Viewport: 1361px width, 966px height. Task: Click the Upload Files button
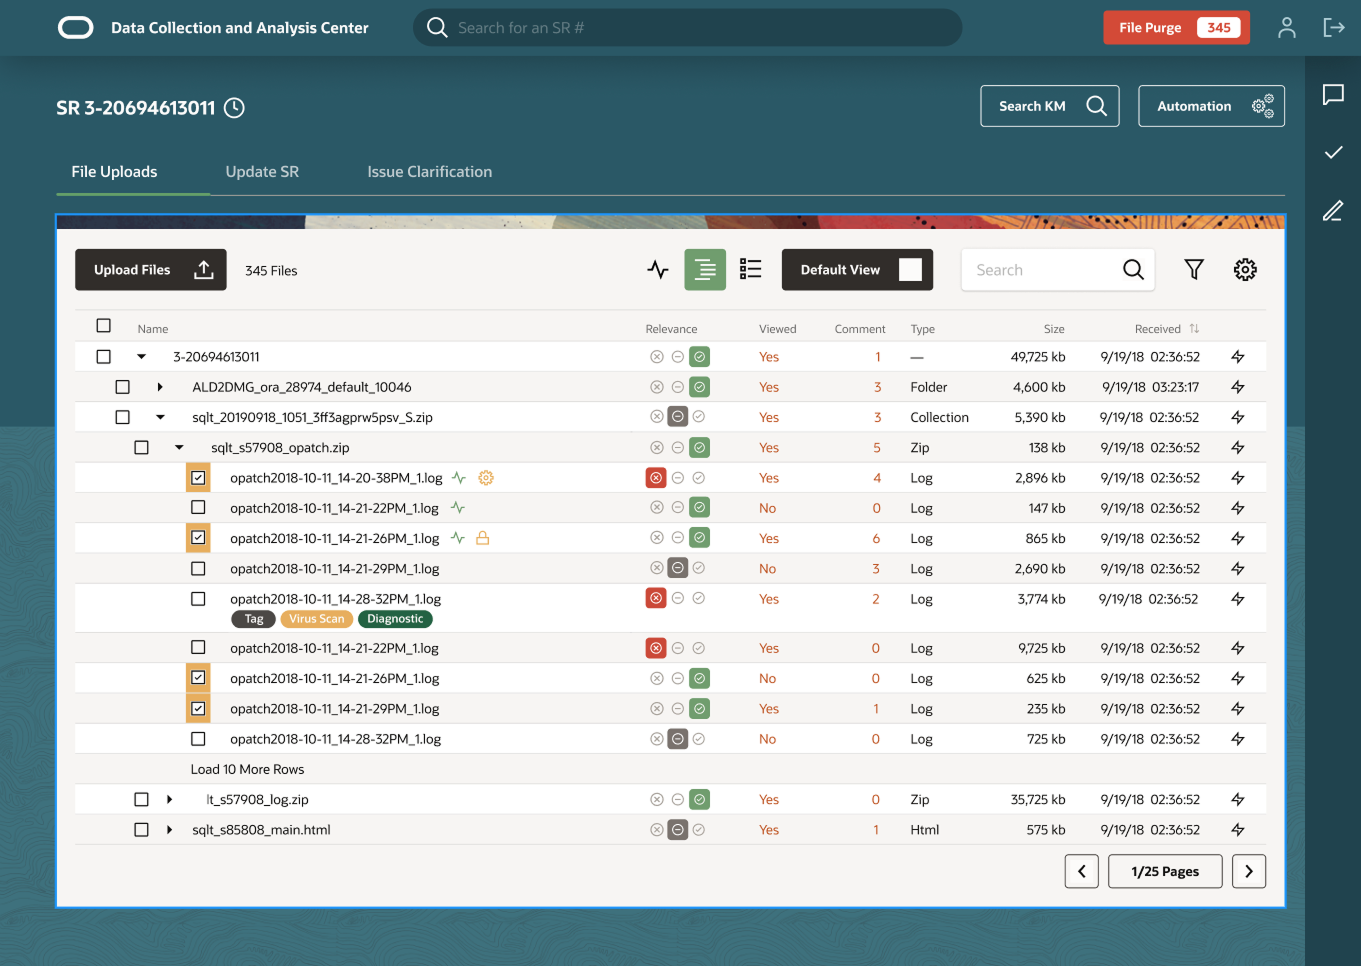point(150,269)
